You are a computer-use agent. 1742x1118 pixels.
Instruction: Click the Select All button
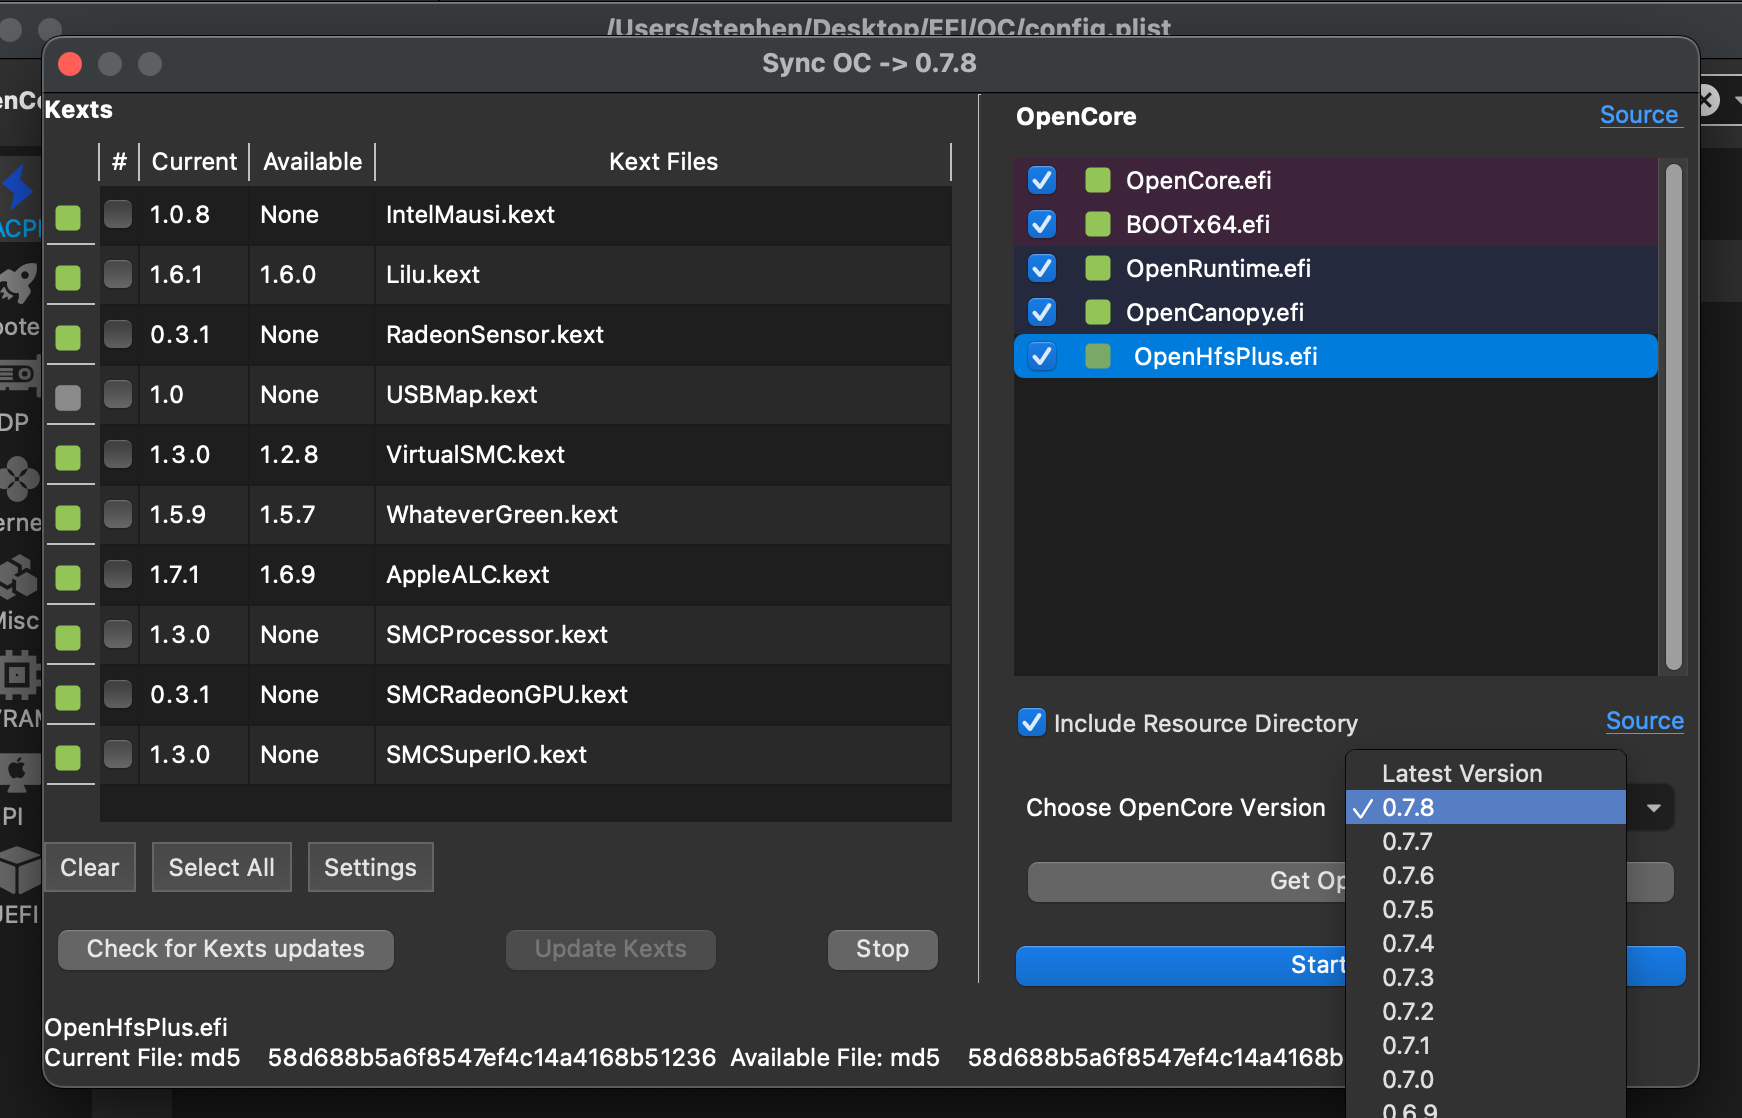tap(222, 867)
